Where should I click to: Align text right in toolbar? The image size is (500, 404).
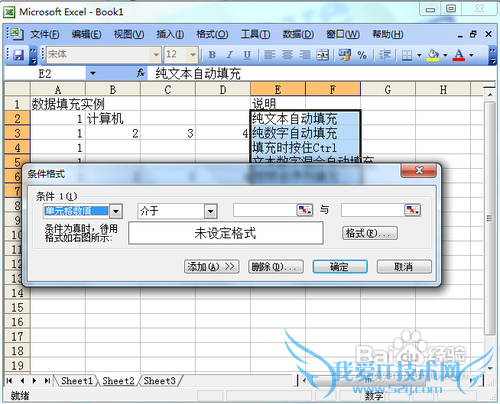click(305, 55)
